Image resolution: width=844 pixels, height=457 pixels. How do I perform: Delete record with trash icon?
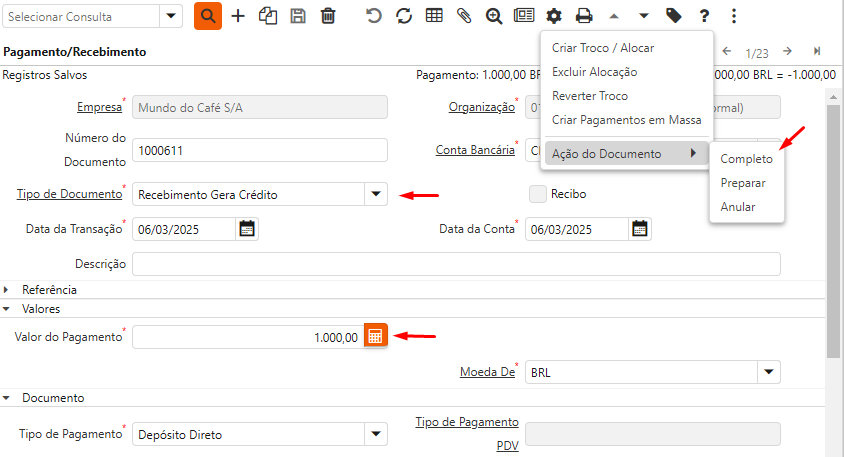coord(328,16)
